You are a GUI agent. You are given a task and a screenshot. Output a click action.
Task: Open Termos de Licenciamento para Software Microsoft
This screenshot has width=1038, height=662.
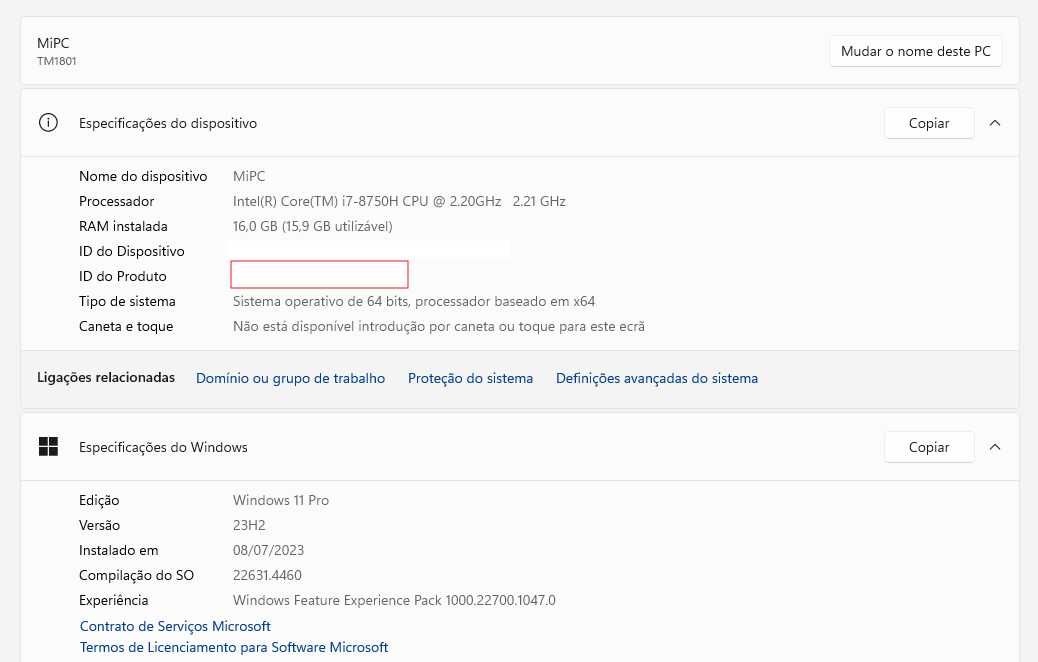[x=234, y=647]
